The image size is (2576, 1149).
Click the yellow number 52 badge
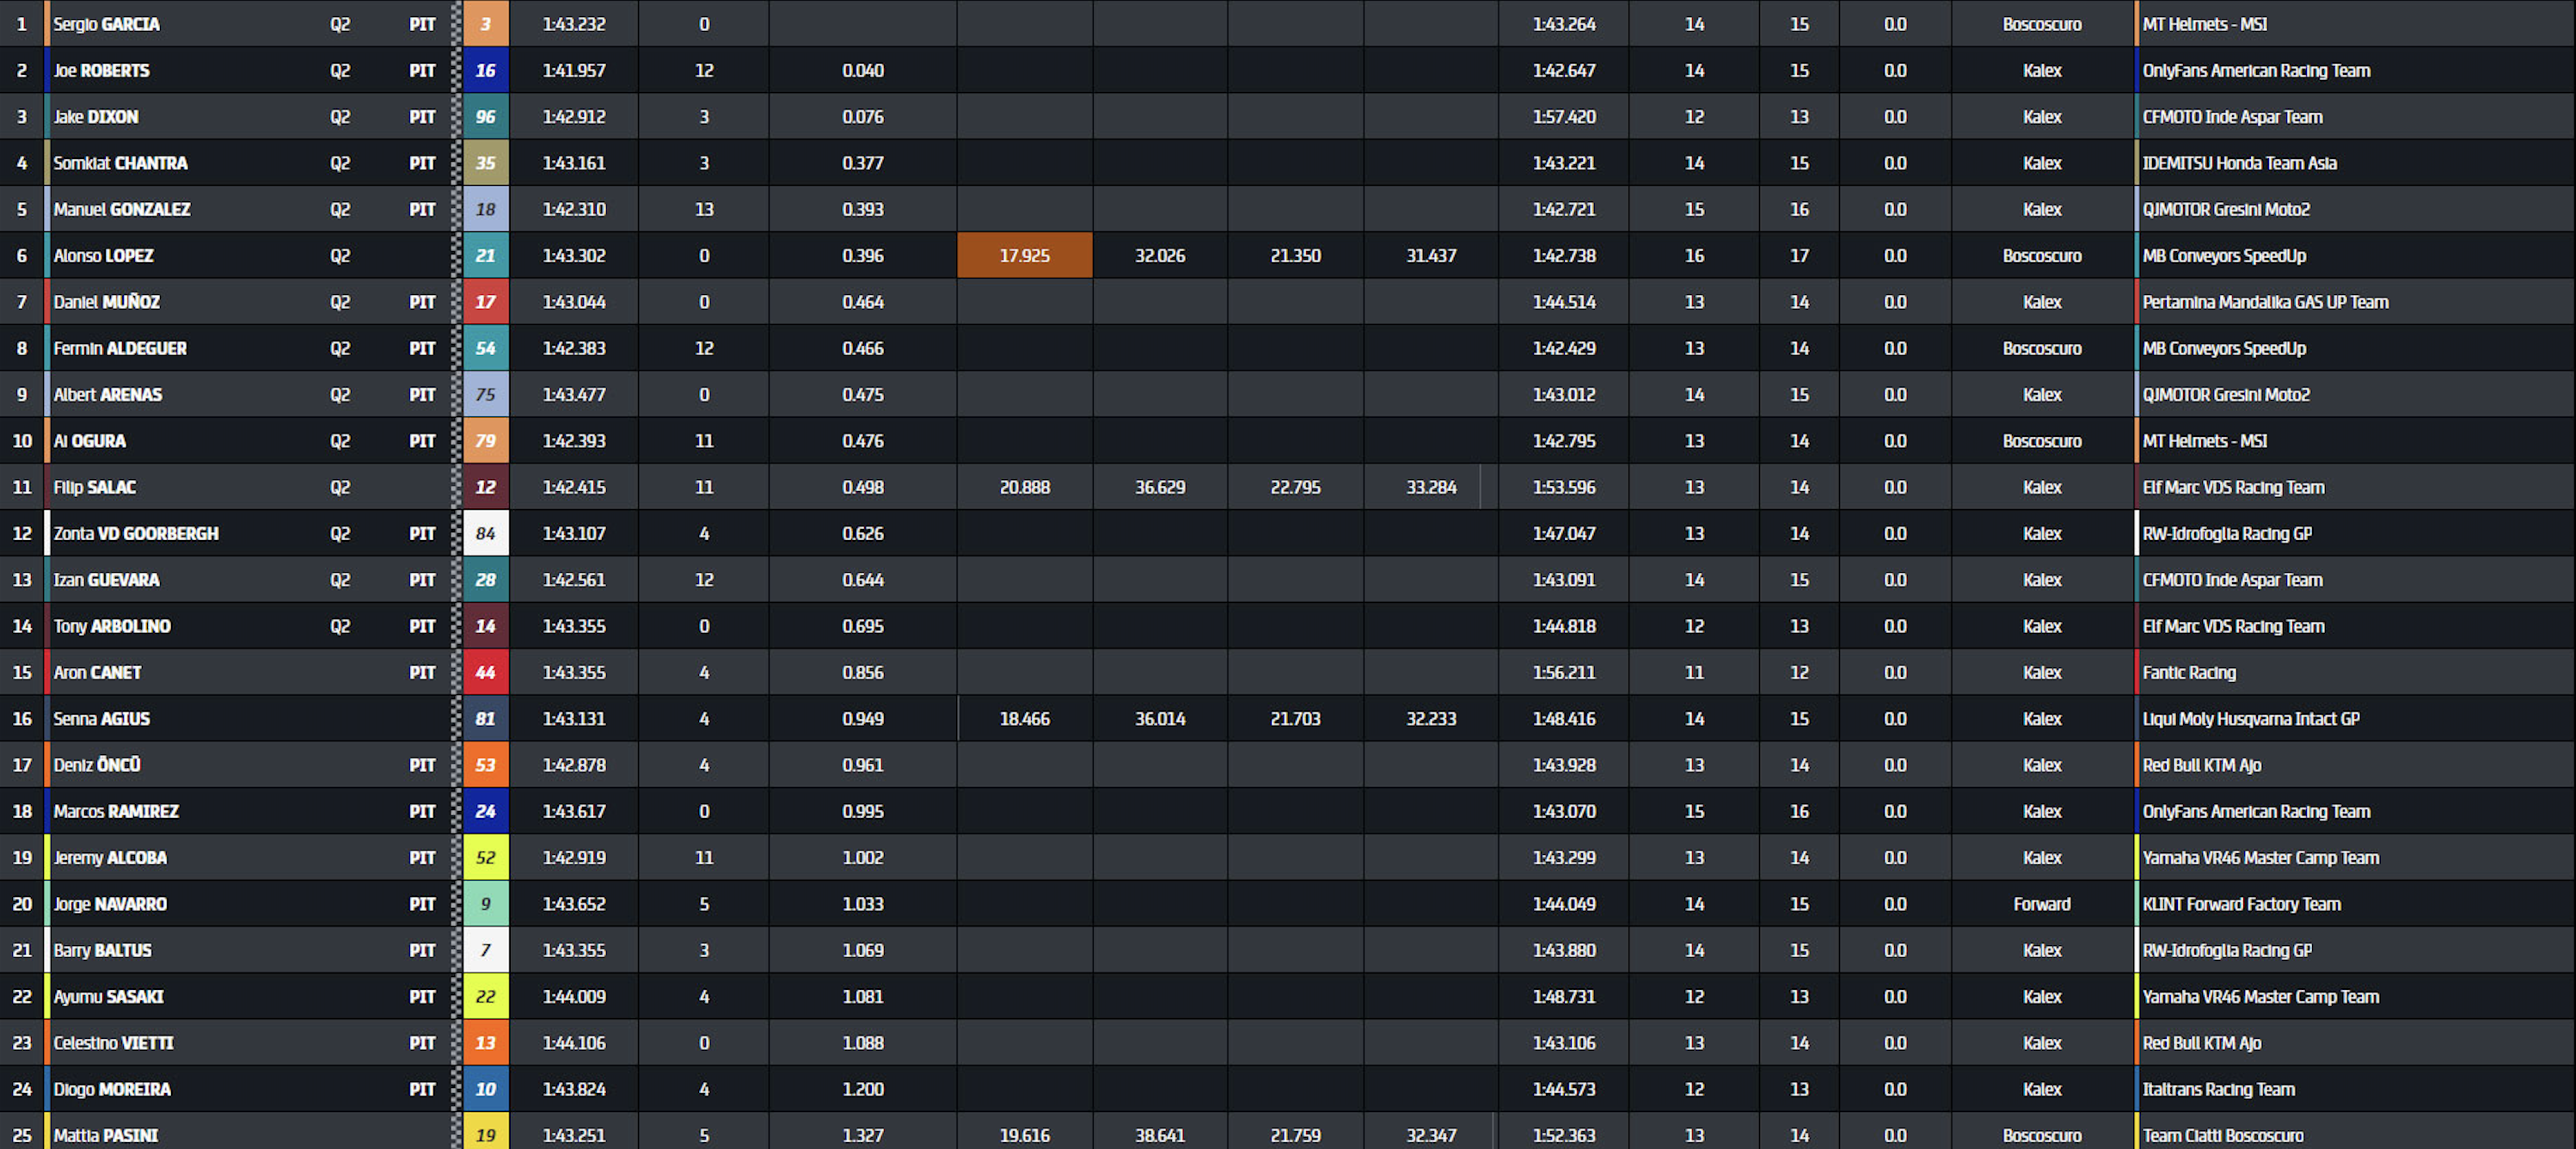[485, 857]
